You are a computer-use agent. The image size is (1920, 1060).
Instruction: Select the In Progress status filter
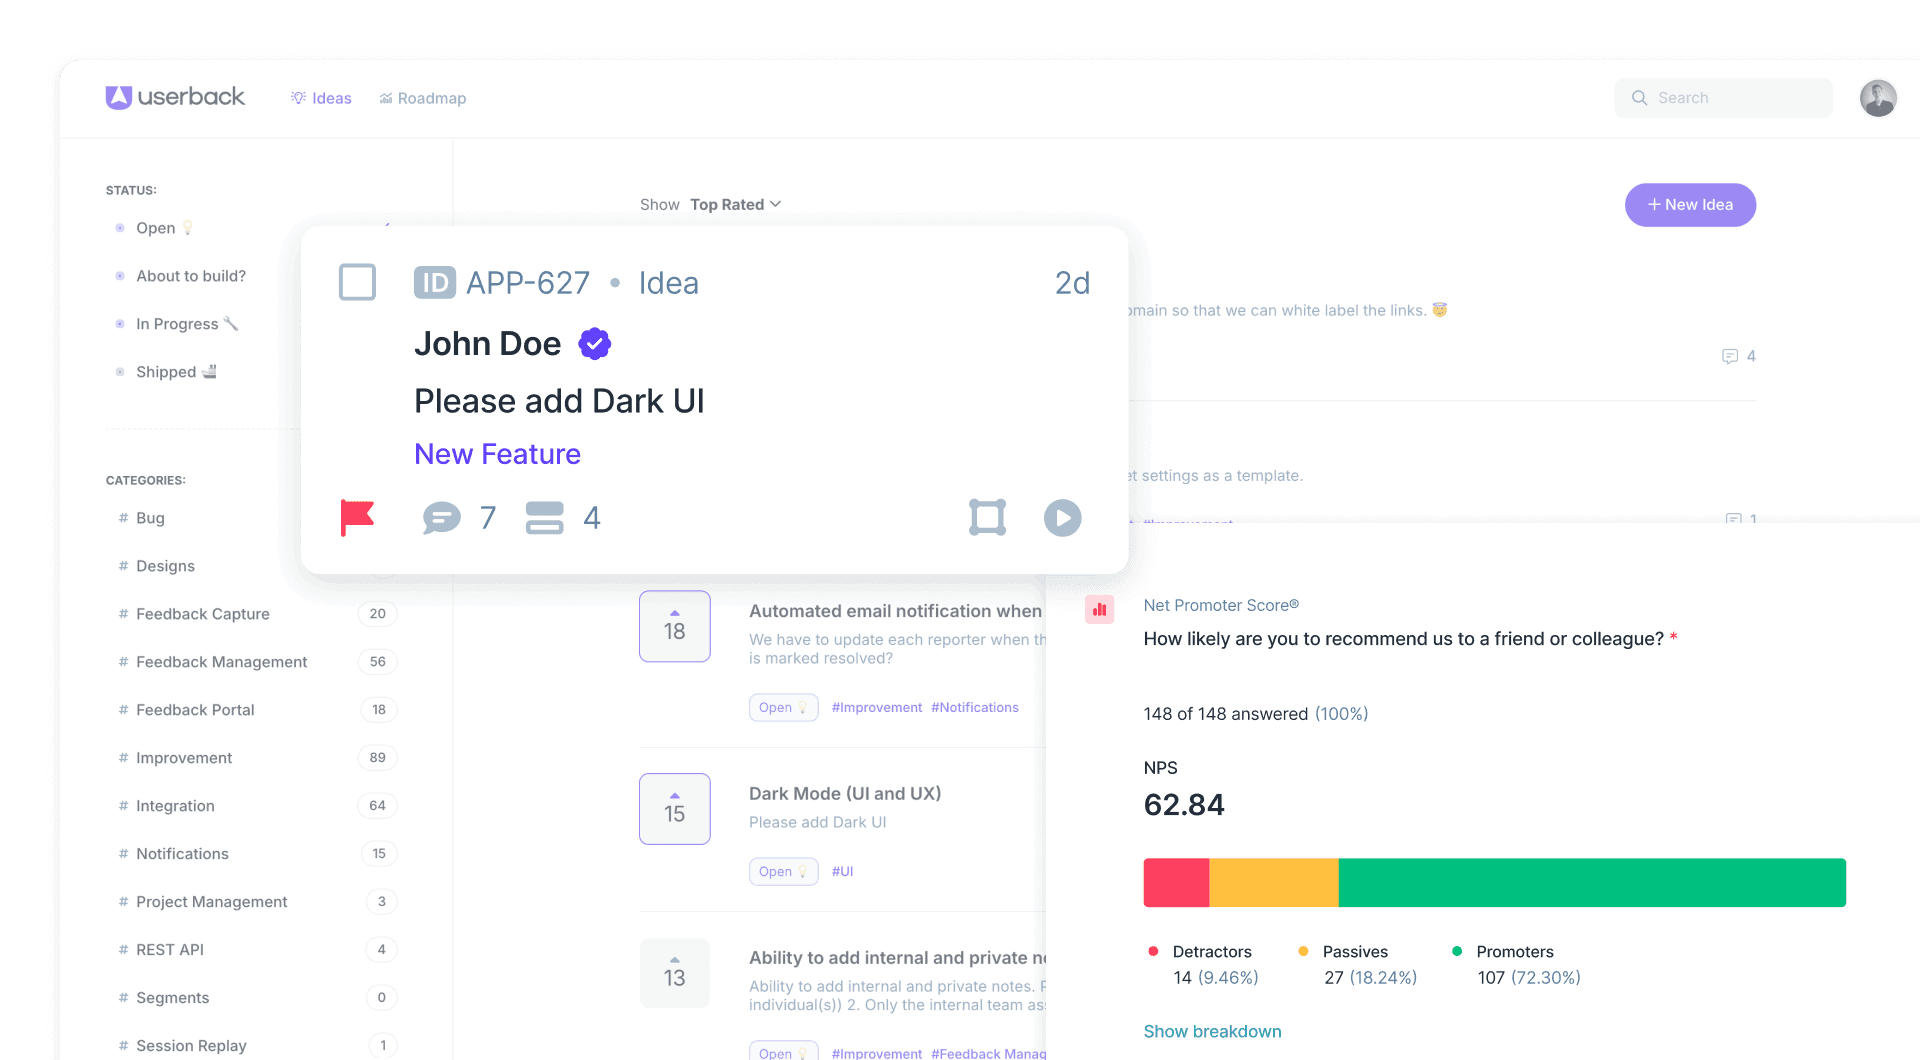(177, 323)
